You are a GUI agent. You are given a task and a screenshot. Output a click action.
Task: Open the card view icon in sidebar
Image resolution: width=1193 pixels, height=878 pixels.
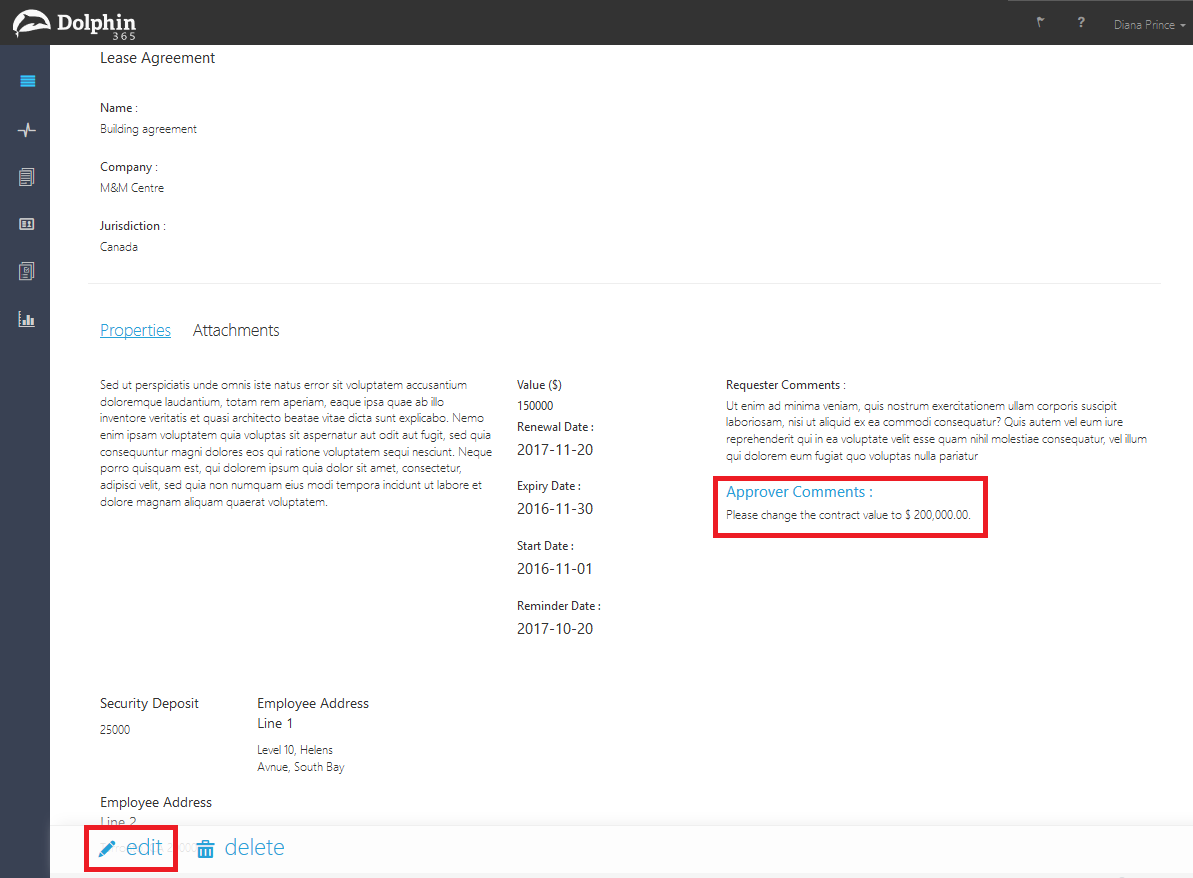click(x=27, y=224)
